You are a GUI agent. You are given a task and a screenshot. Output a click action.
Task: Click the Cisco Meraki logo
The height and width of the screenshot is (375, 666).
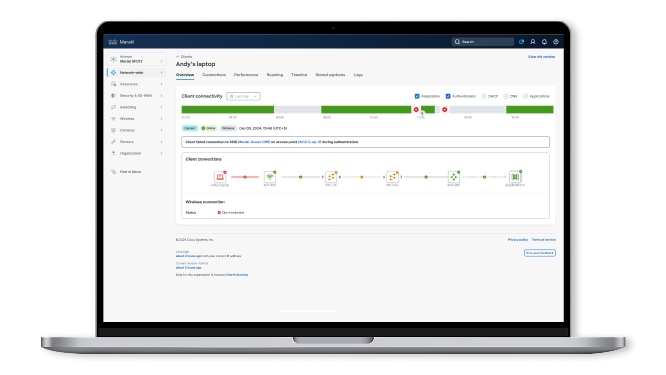tap(121, 42)
